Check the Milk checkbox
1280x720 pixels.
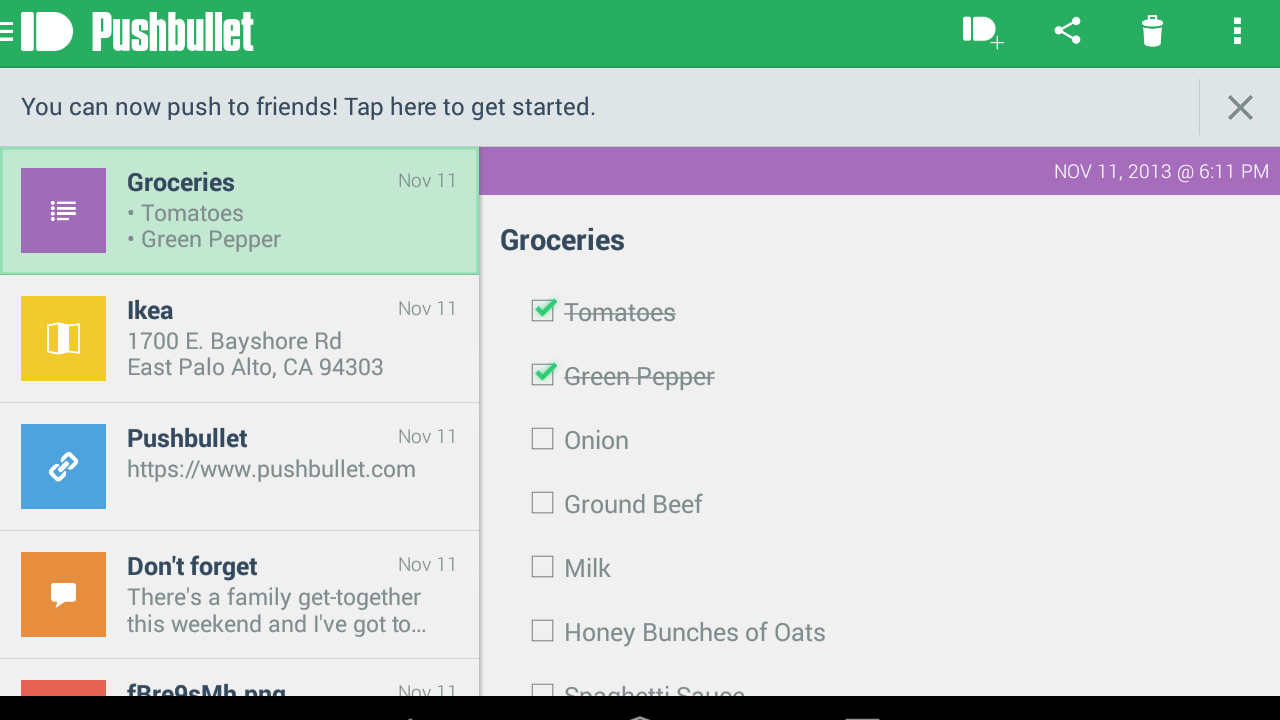pos(543,567)
